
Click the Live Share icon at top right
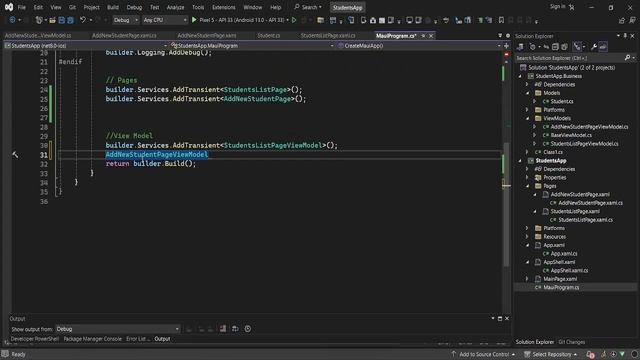pos(622,20)
